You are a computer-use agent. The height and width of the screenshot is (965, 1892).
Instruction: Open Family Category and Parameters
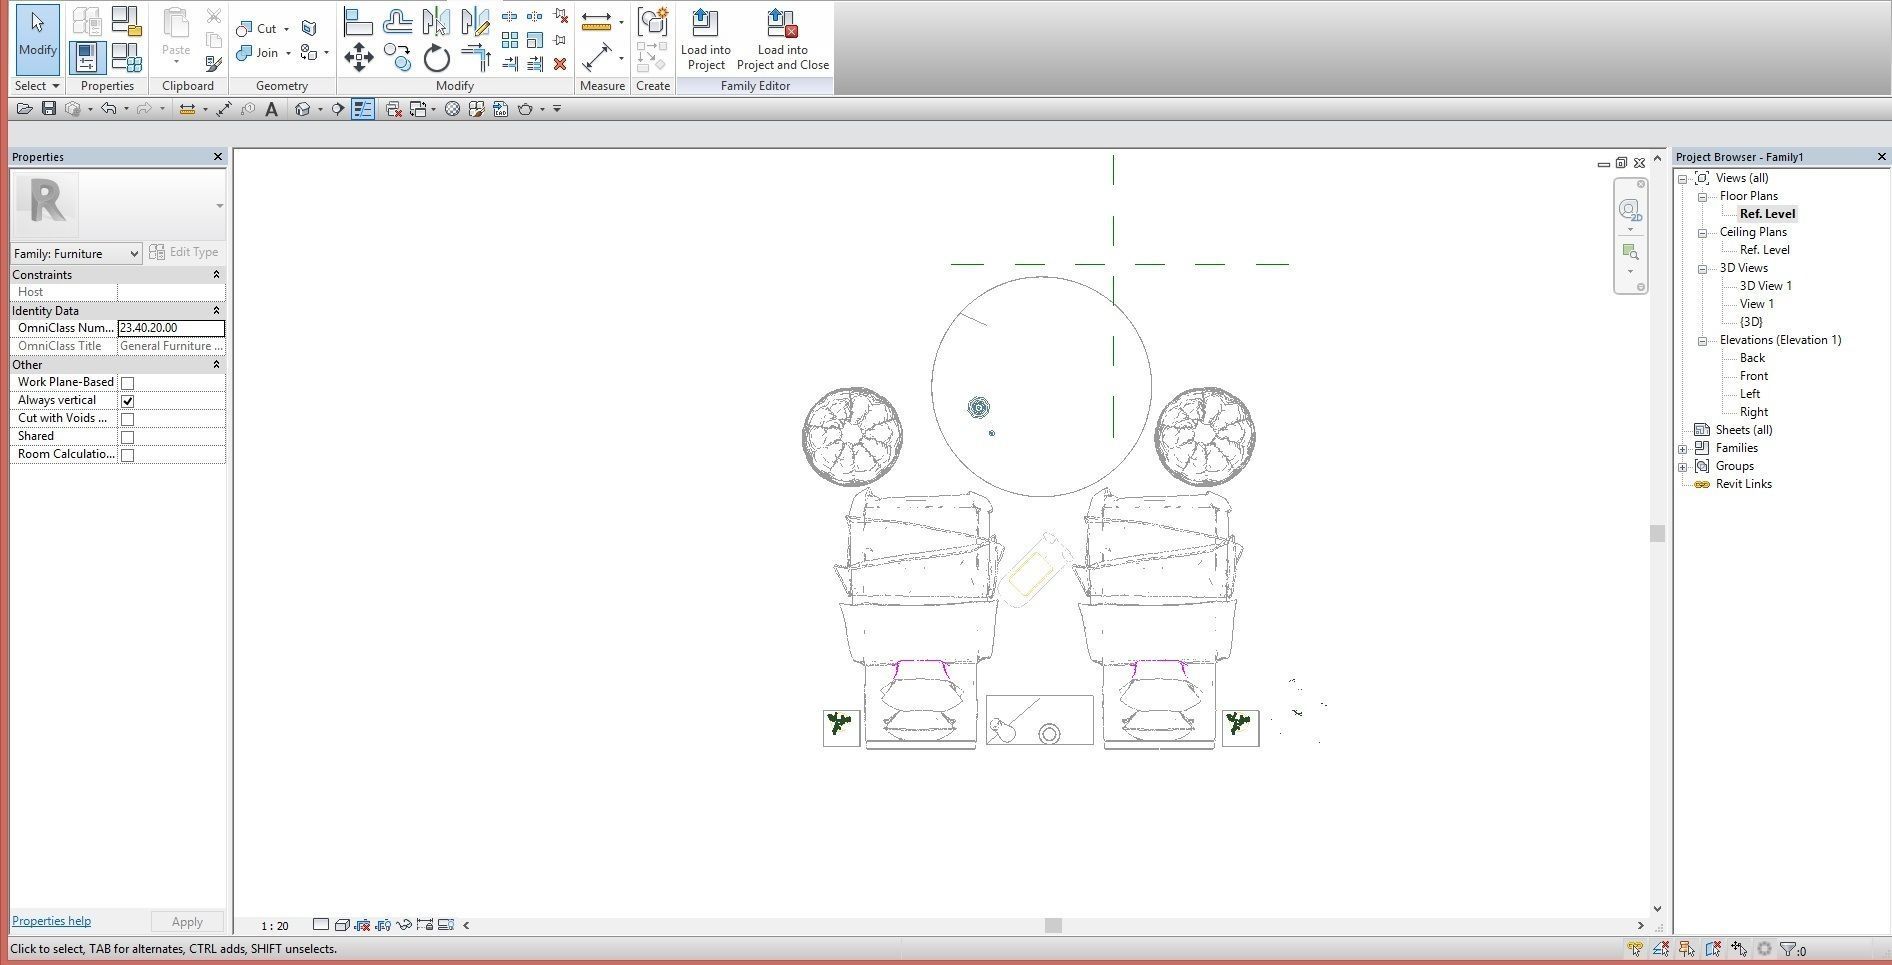pos(126,21)
